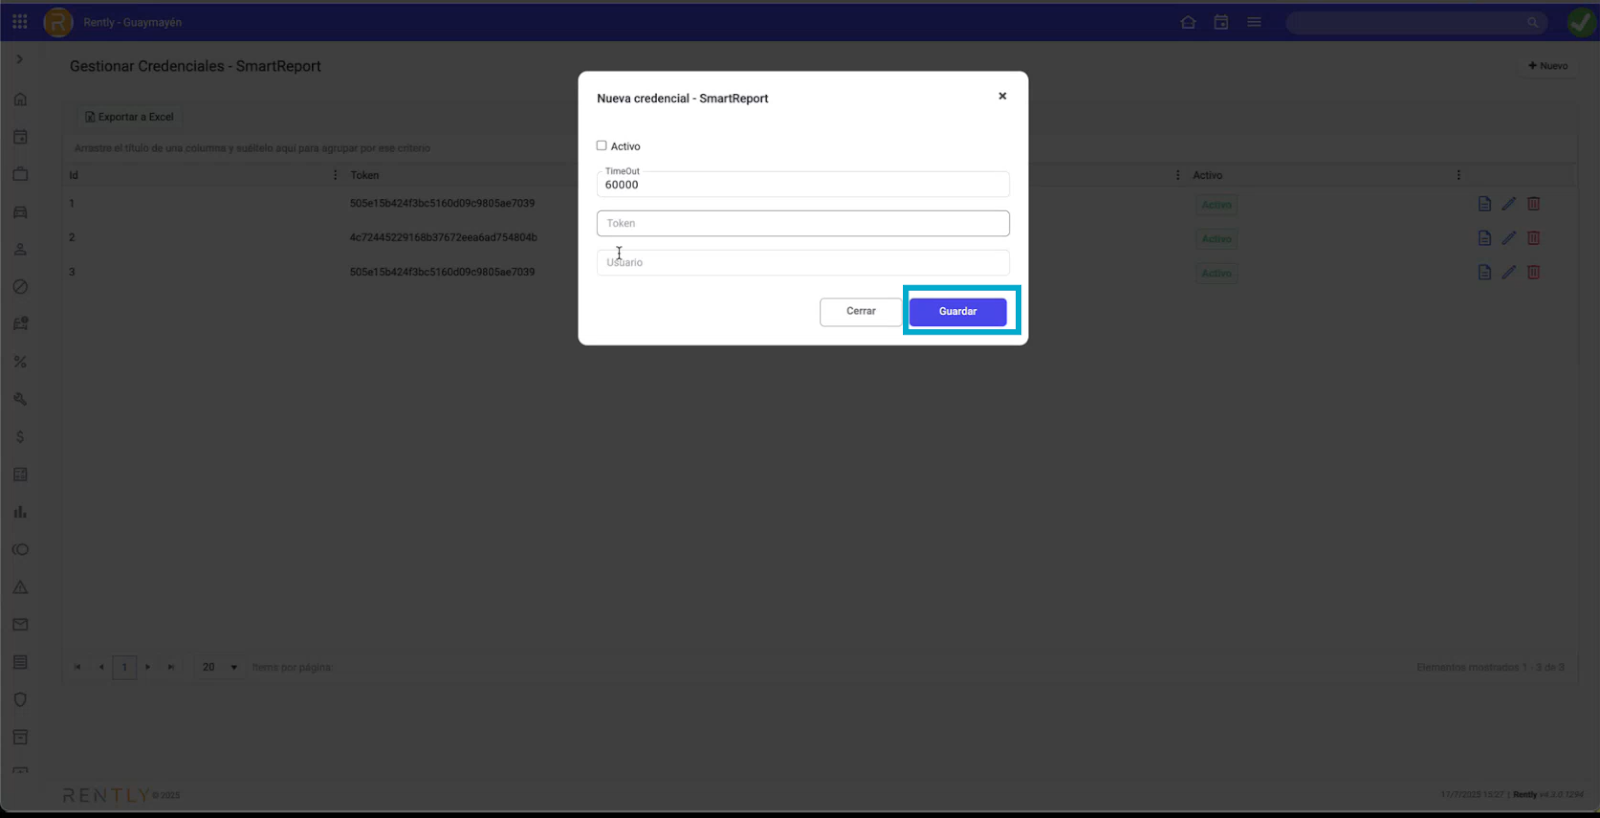Click the home icon in top bar
The height and width of the screenshot is (818, 1600).
tap(1188, 22)
